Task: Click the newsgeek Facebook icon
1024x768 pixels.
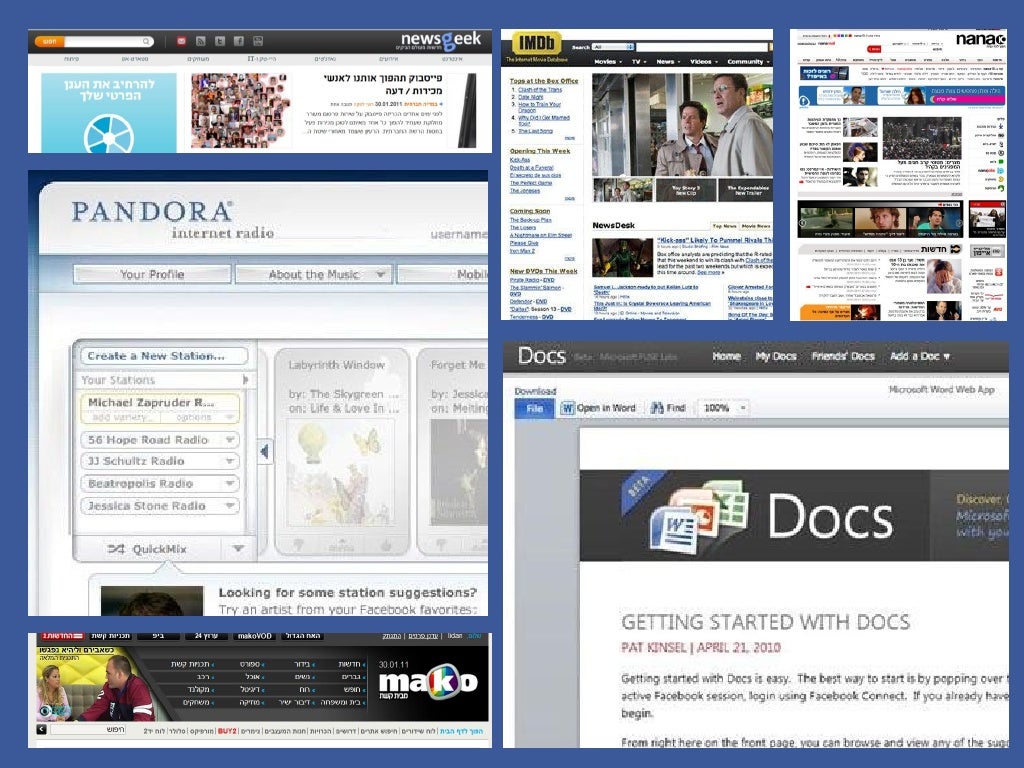Action: tap(239, 41)
